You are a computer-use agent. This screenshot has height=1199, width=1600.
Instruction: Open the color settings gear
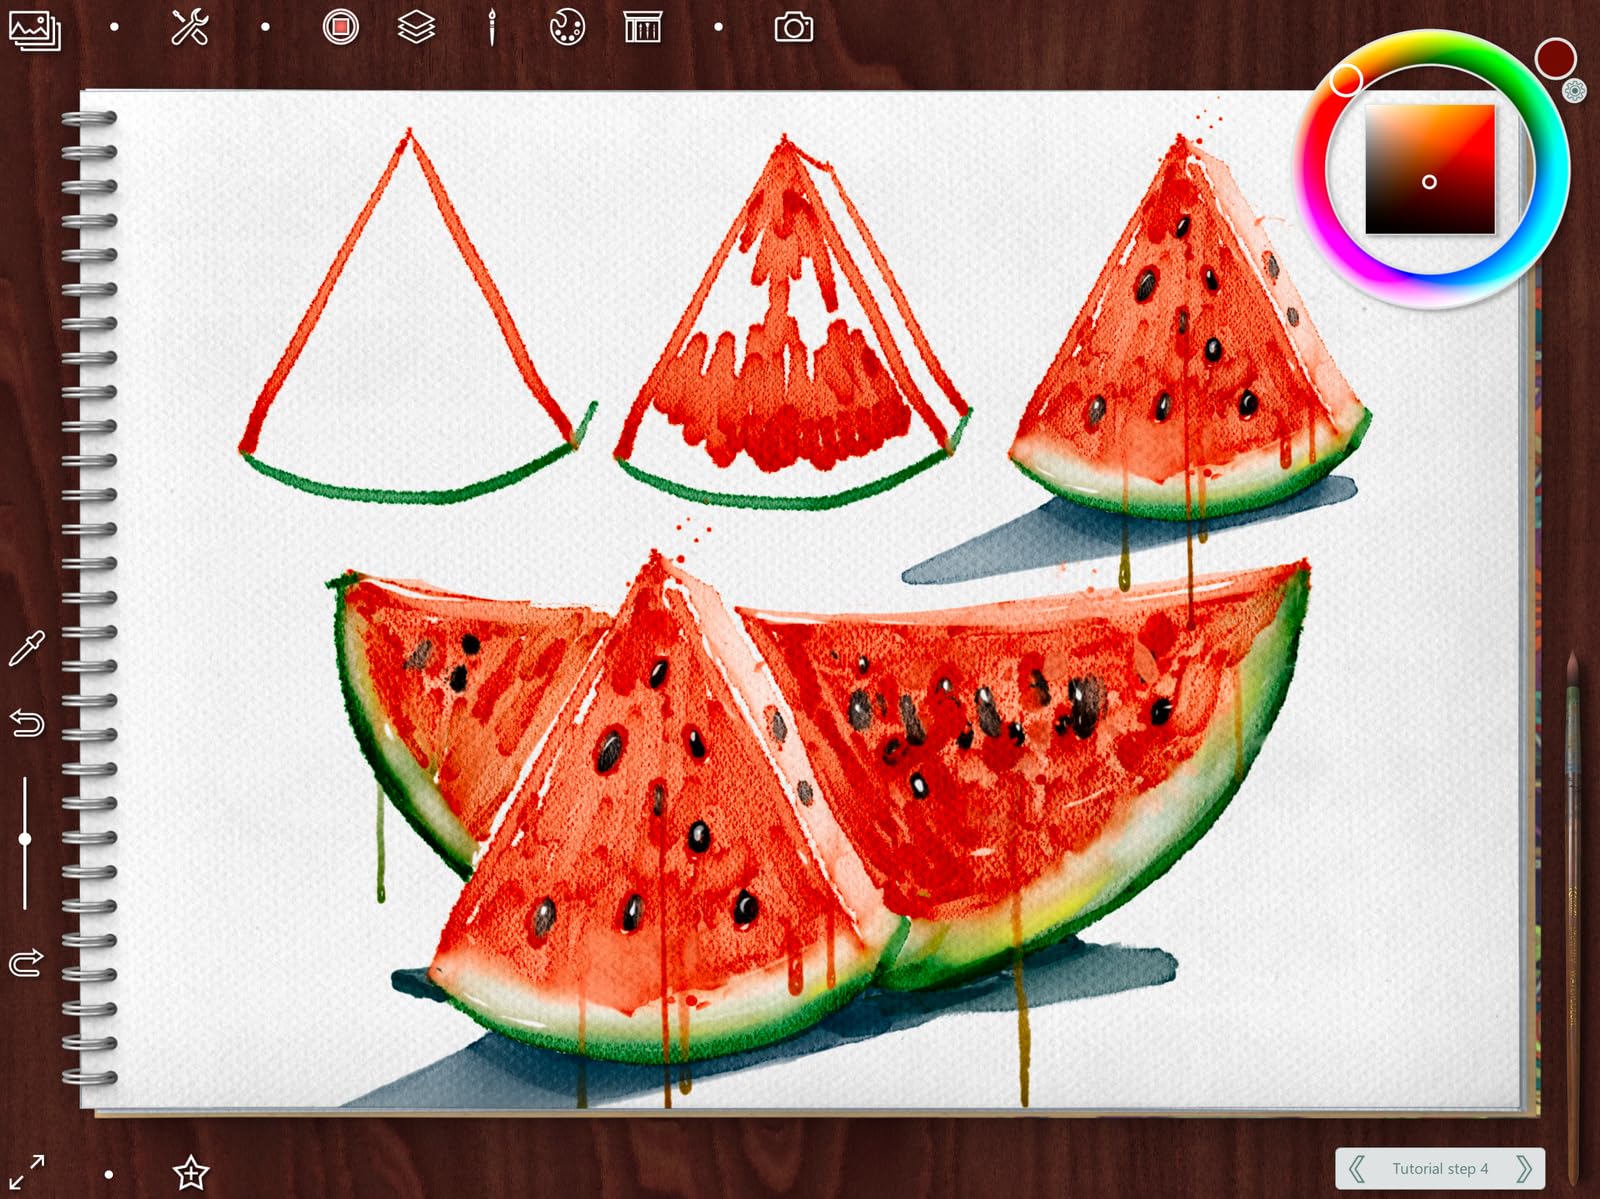[x=1575, y=92]
